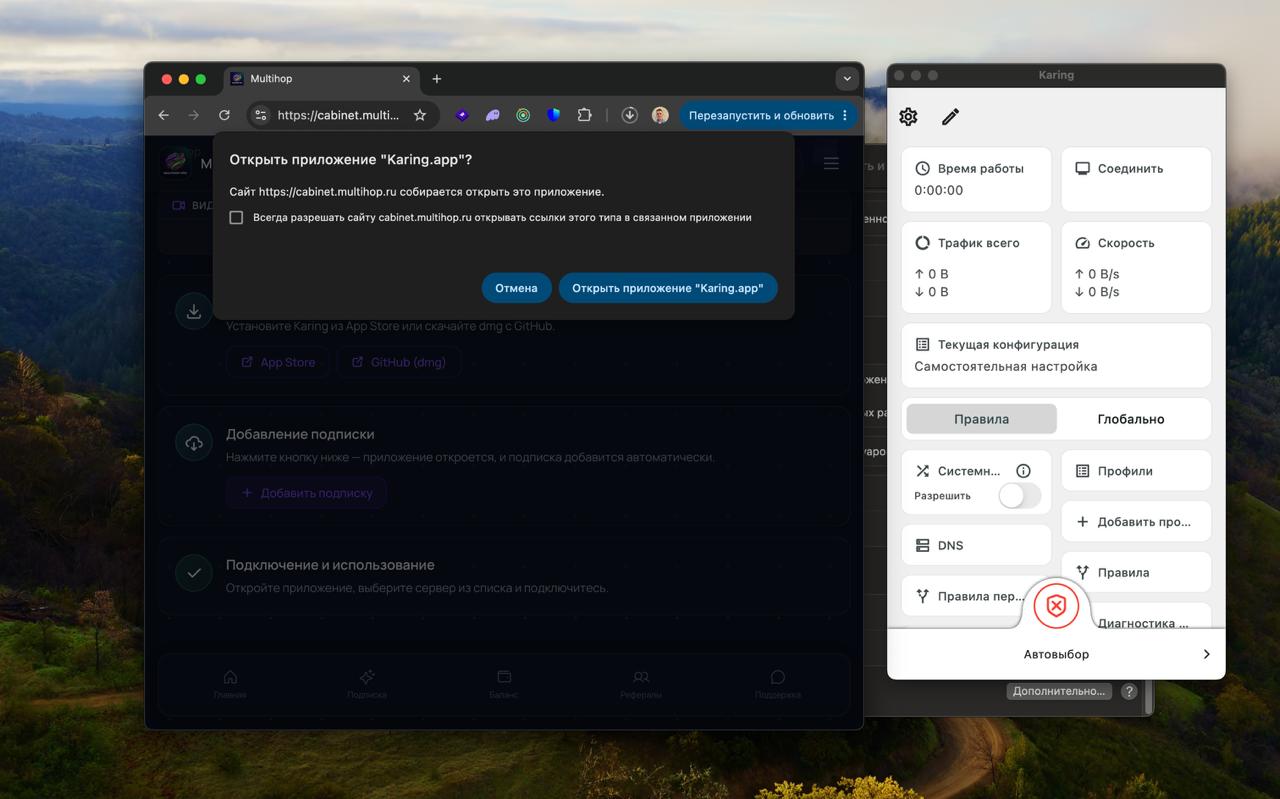The width and height of the screenshot is (1280, 799).
Task: Open the Multihop hamburger menu
Action: point(831,163)
